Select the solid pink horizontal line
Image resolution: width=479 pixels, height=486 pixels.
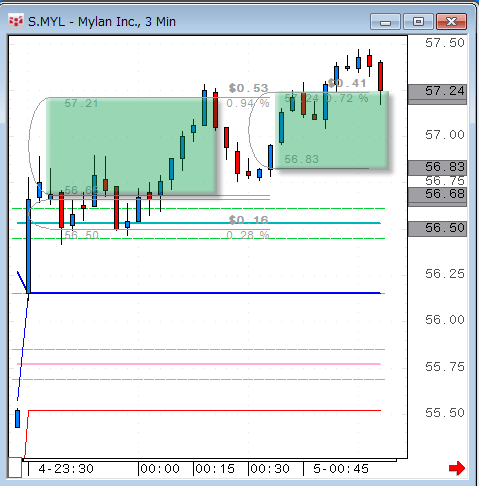coord(199,364)
